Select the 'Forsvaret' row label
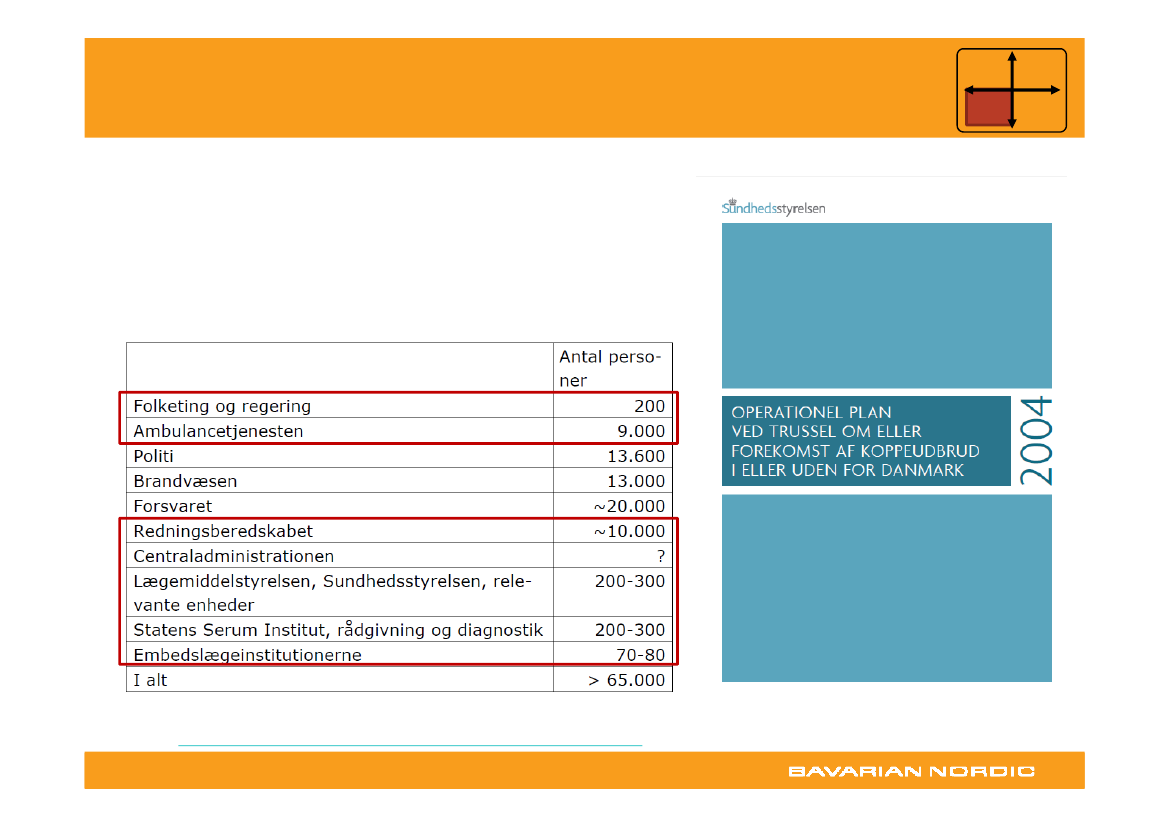The width and height of the screenshot is (1169, 826). coord(173,506)
